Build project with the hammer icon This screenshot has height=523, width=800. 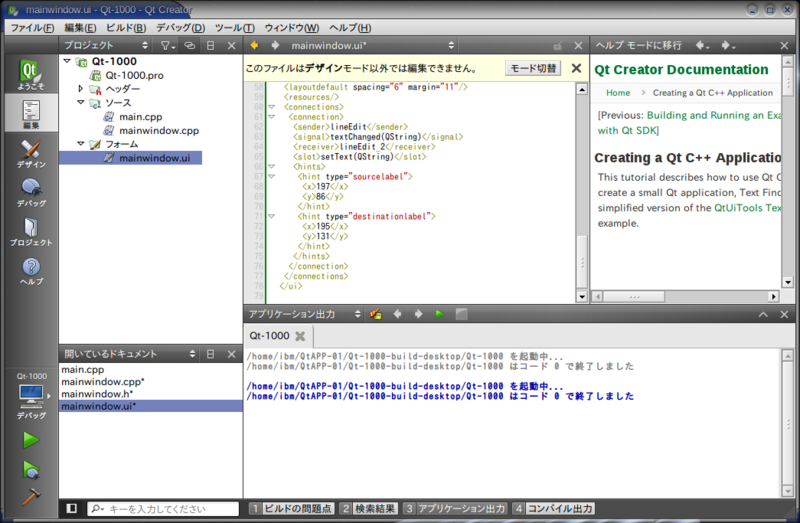[x=31, y=496]
